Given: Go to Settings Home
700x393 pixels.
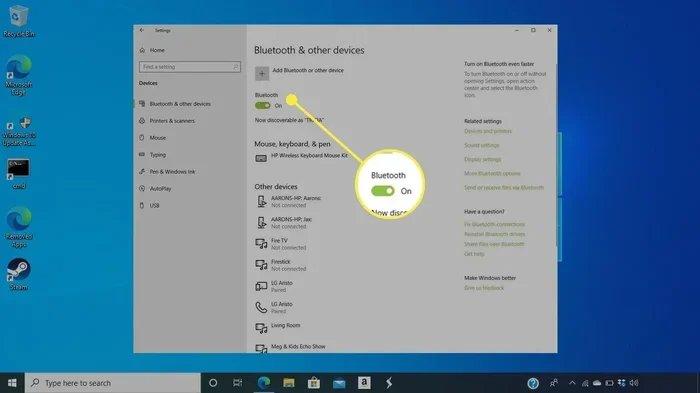Looking at the screenshot, I should click(x=152, y=50).
